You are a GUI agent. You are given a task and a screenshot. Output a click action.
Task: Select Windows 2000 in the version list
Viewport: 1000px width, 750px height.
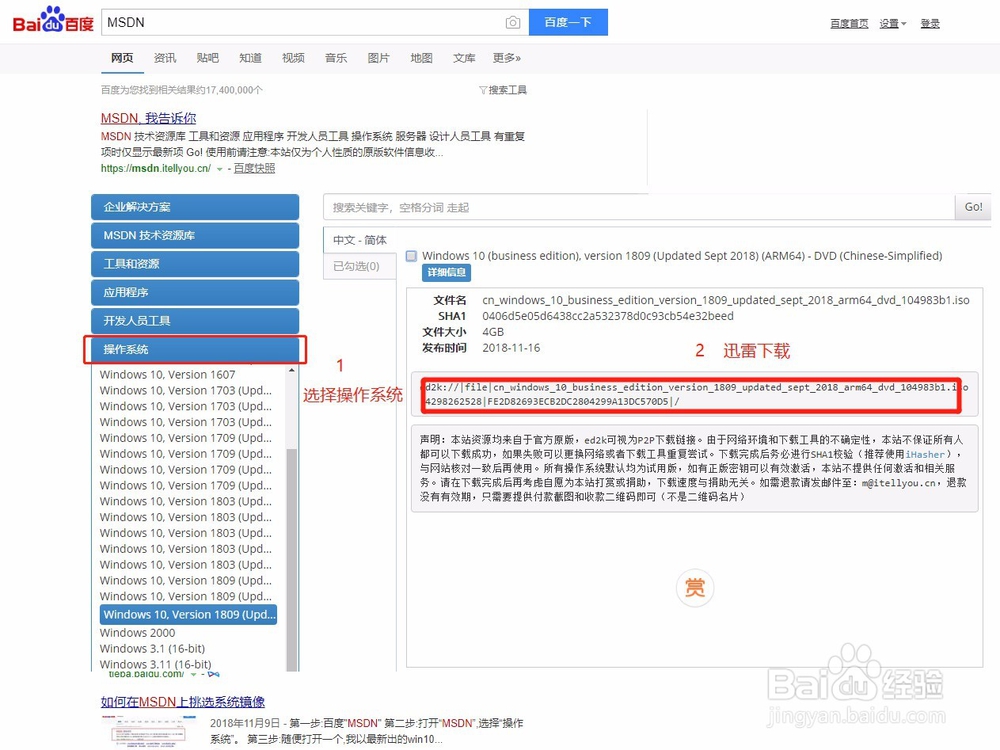[137, 632]
